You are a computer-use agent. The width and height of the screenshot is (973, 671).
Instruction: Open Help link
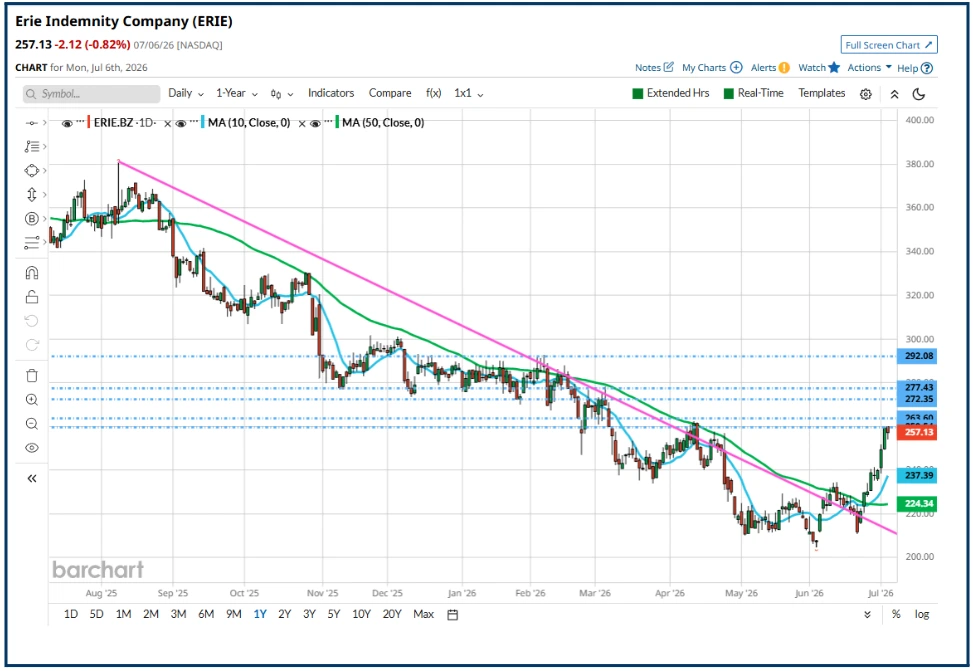[x=915, y=68]
